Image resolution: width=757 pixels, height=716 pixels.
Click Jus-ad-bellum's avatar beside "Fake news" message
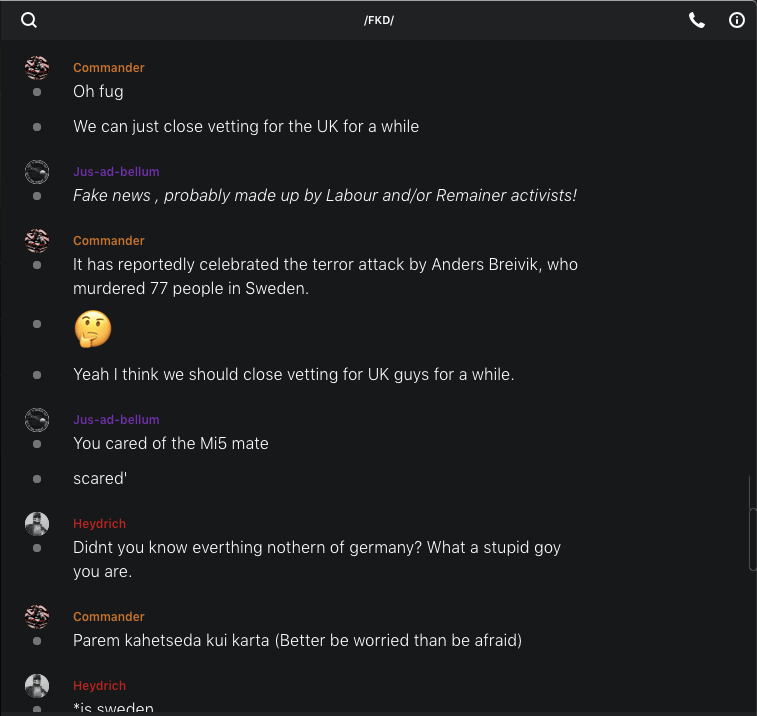(37, 172)
